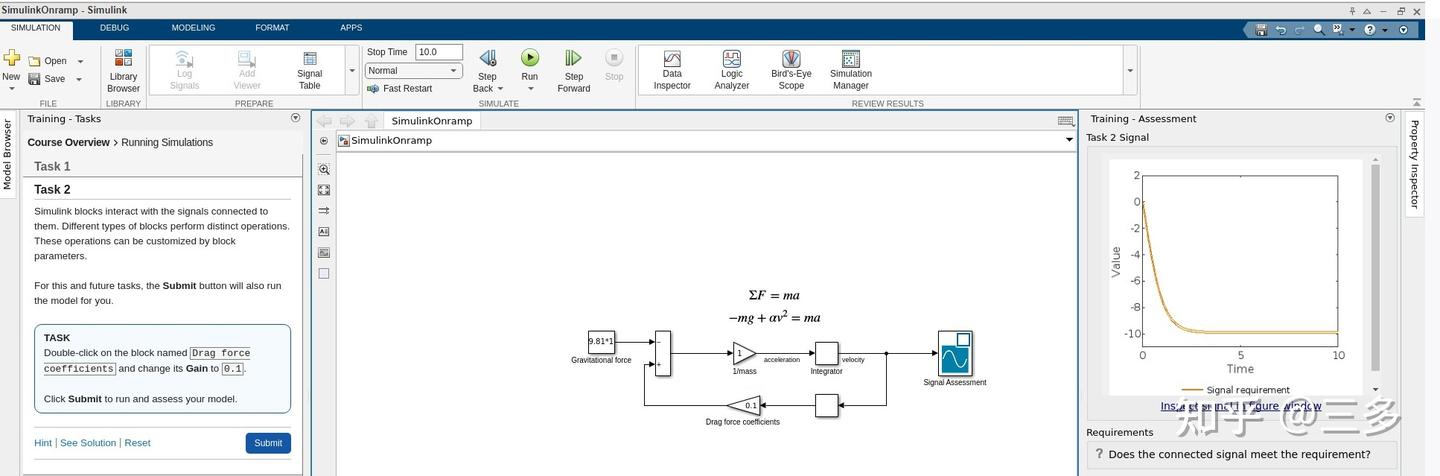
Task: Click the sample time arrows palette icon
Action: pyautogui.click(x=324, y=211)
